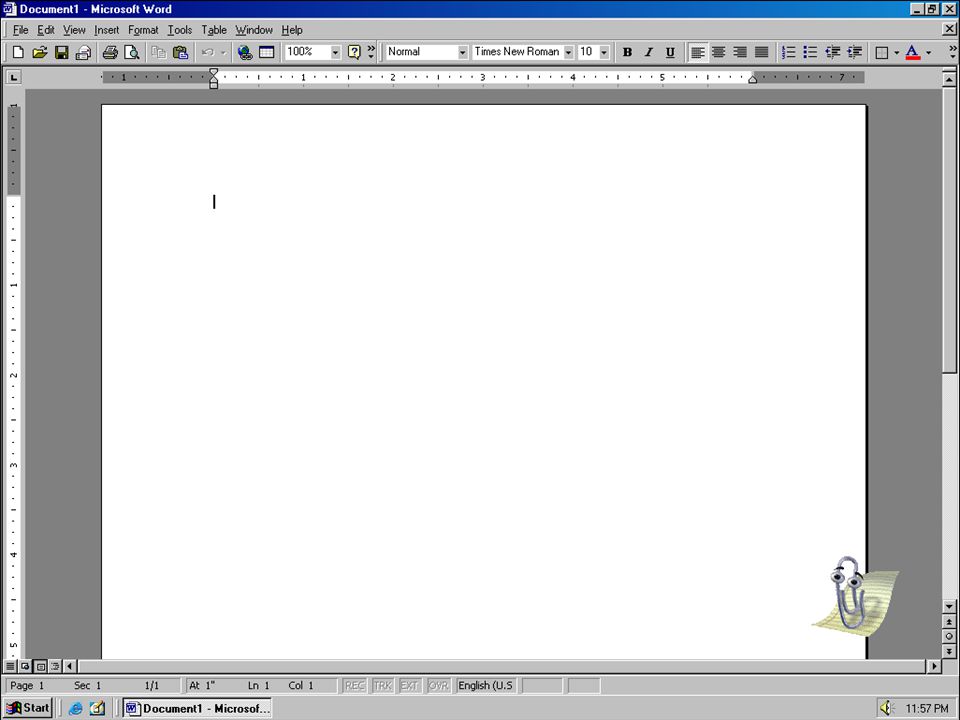Toggle OVR overtype mode in status bar
This screenshot has height=720, width=960.
click(x=438, y=685)
